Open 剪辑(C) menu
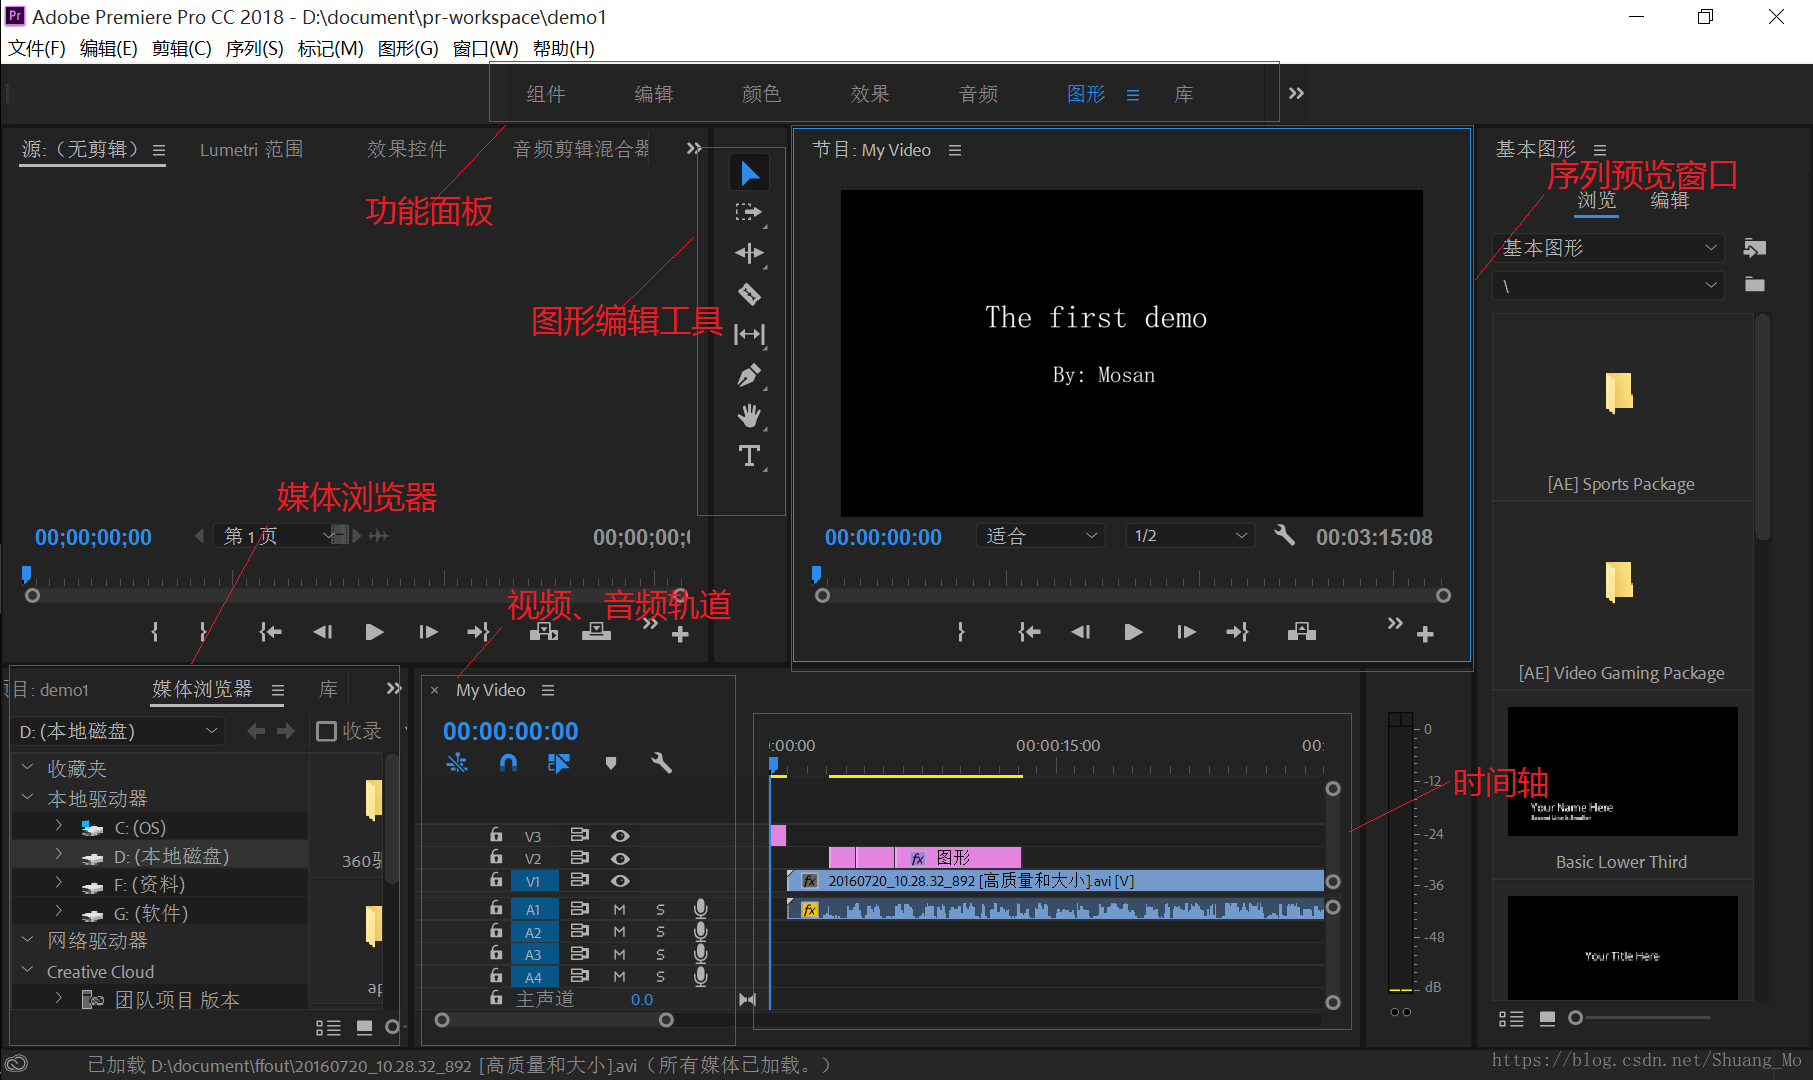 pyautogui.click(x=181, y=49)
